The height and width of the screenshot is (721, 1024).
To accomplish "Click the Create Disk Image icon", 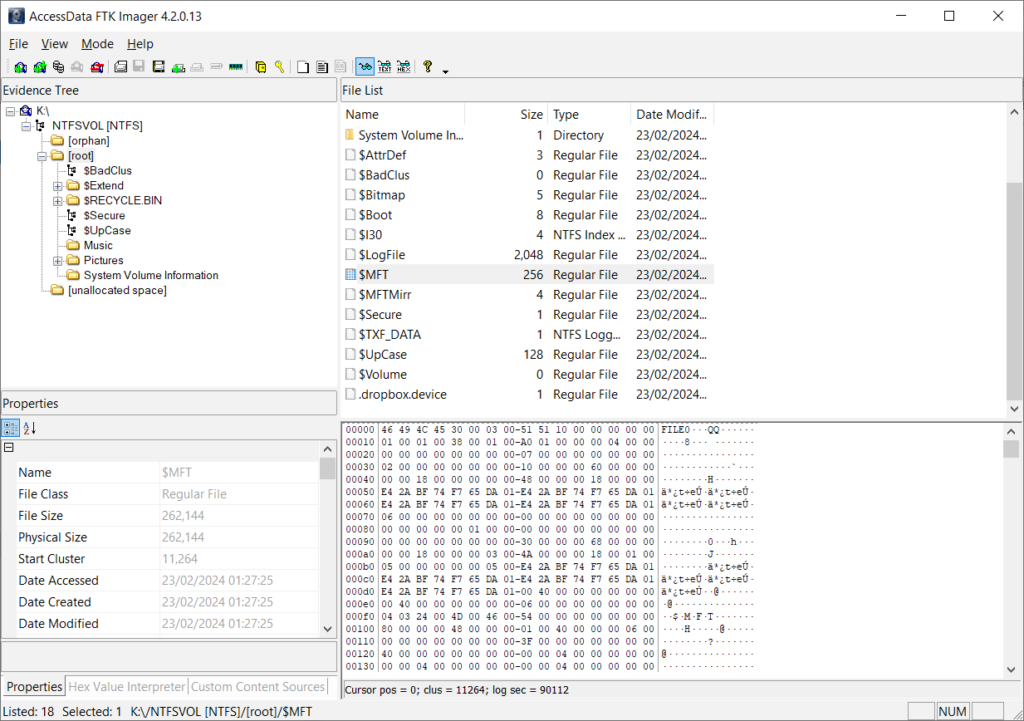I will click(x=121, y=67).
